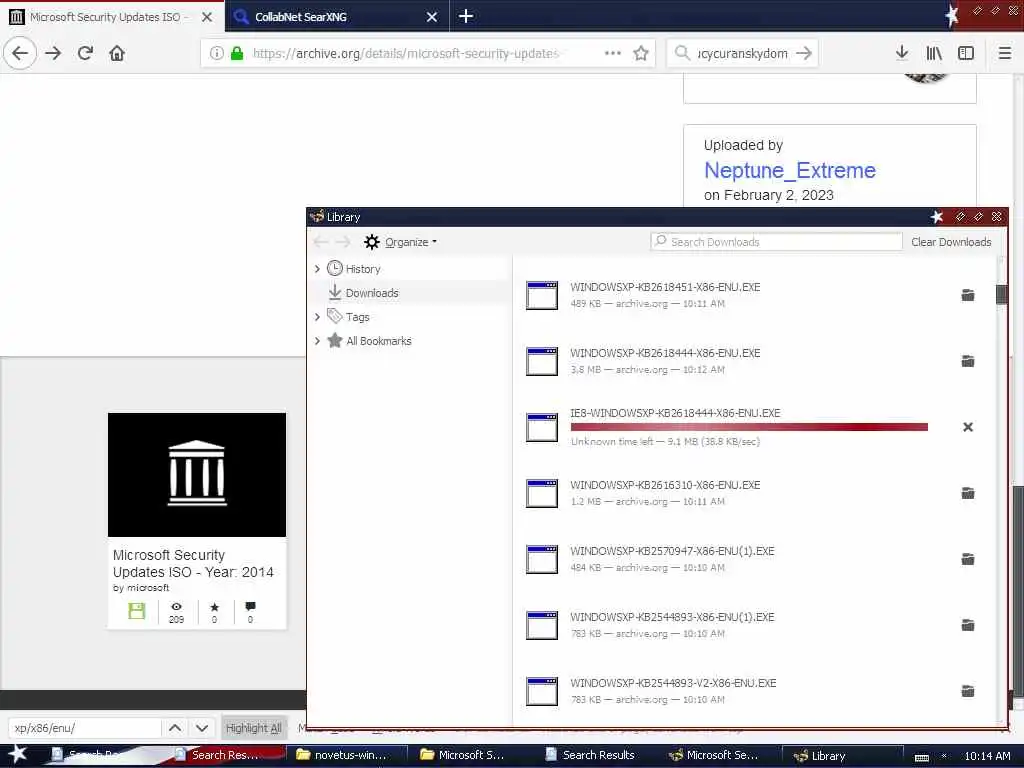
Task: Click the Library downloads list scrollbar thumb
Action: pos(1001,294)
